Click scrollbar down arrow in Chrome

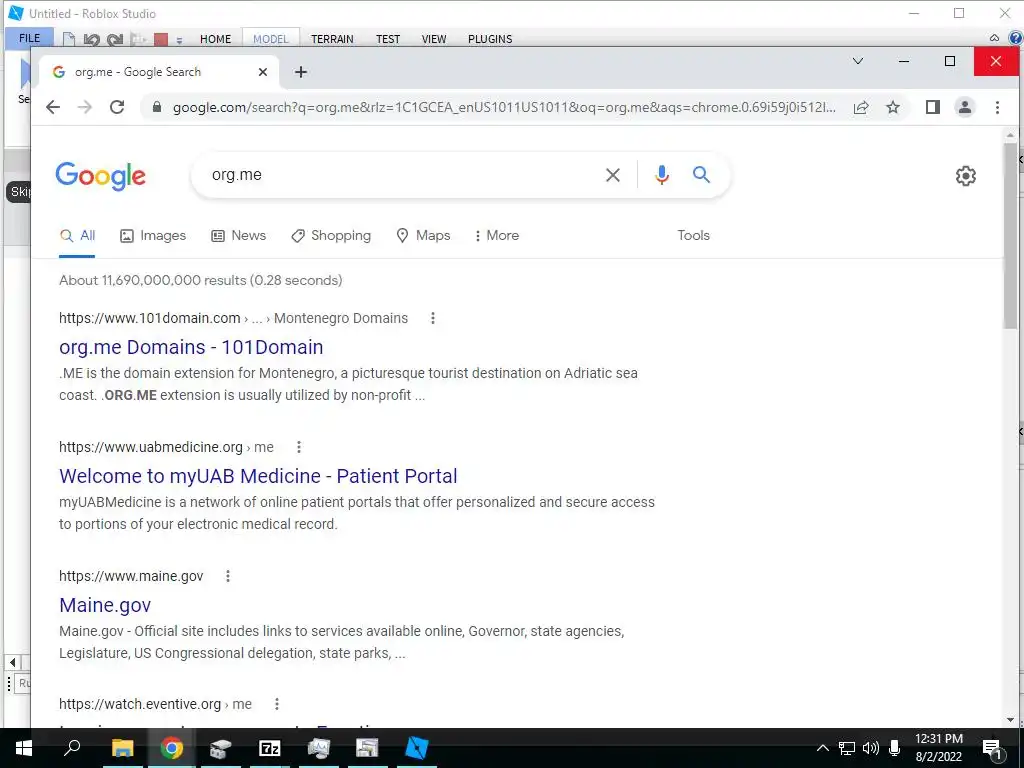pos(1010,720)
